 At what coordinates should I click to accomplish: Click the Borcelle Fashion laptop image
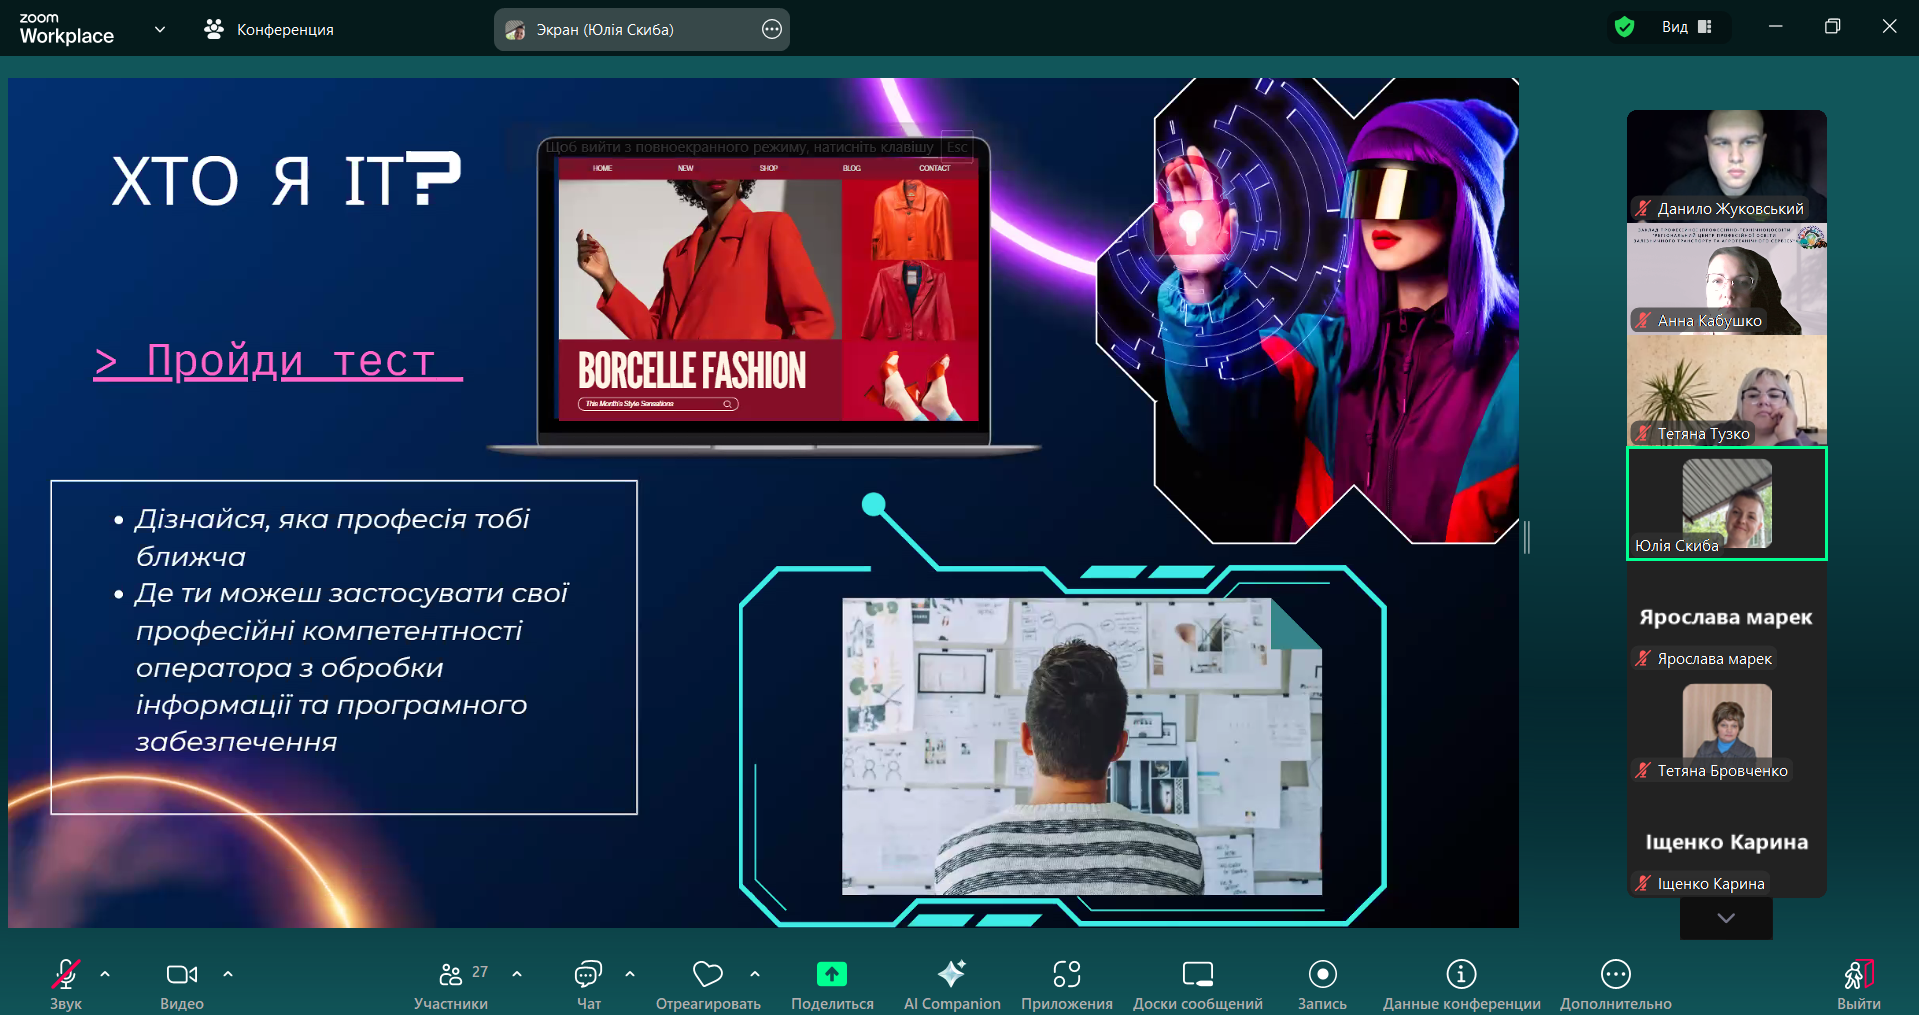pyautogui.click(x=764, y=296)
